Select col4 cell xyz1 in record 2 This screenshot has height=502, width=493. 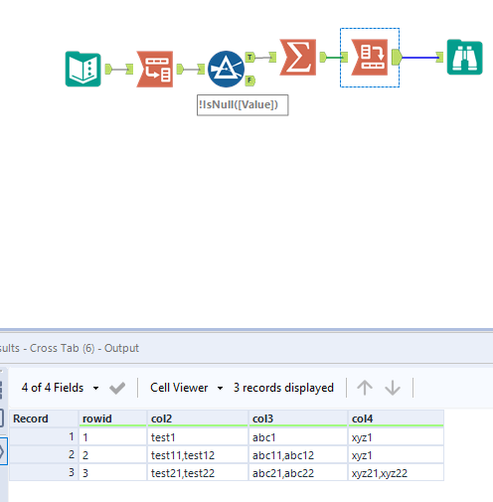(x=396, y=455)
